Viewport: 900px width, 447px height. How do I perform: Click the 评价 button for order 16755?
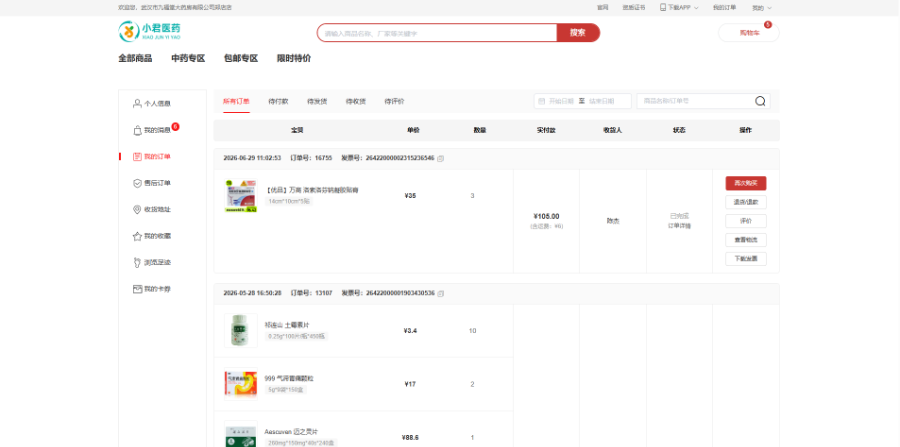(746, 221)
